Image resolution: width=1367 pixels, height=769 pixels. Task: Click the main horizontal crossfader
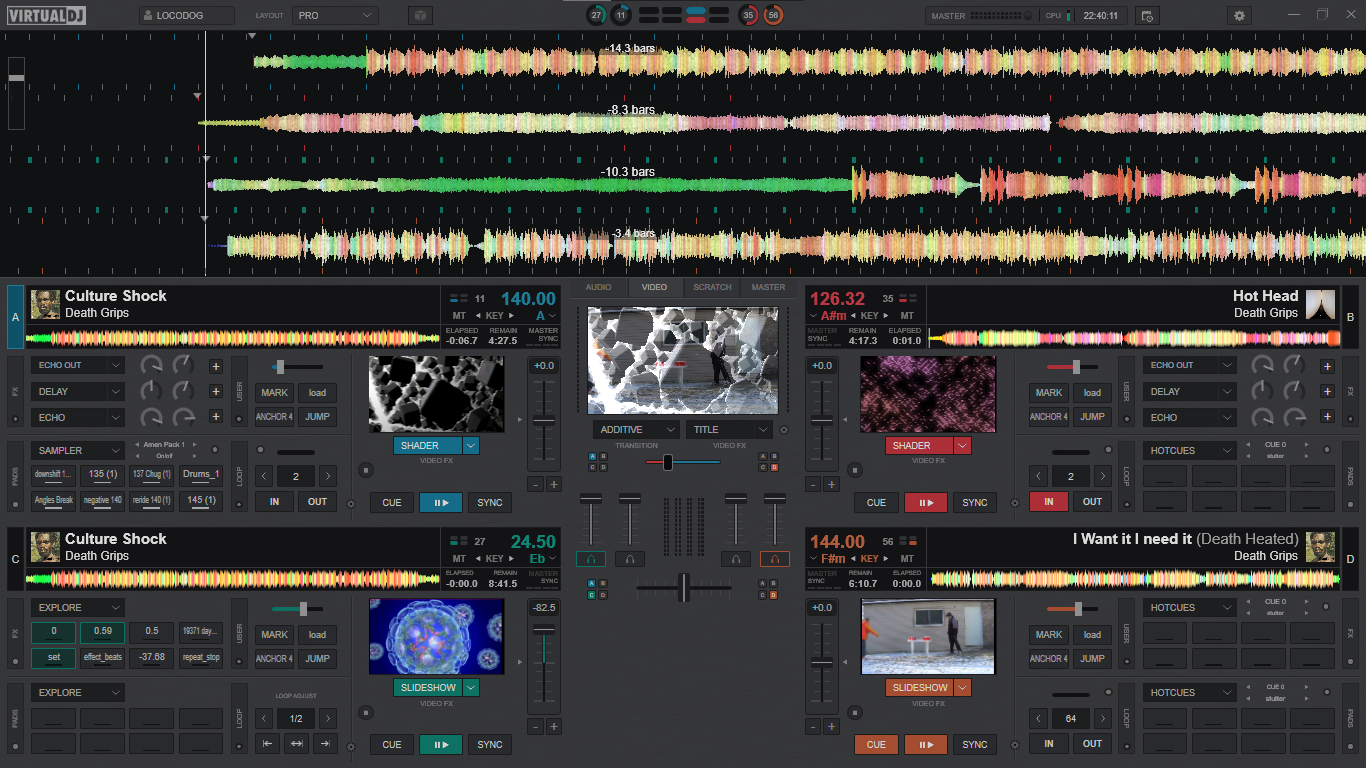(684, 588)
